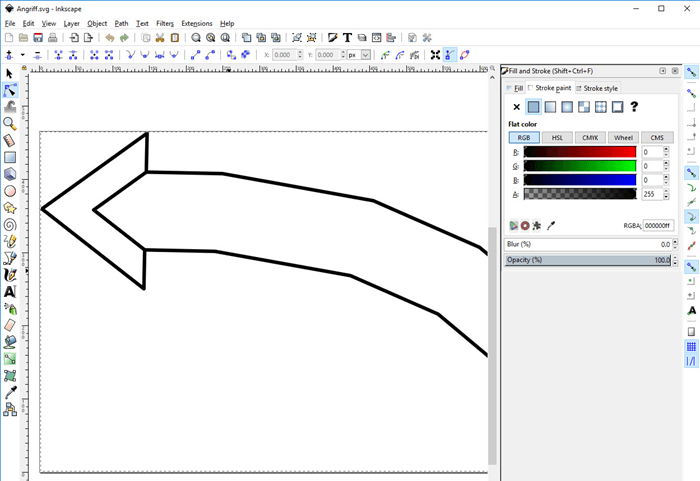
Task: Pick the Calligraphy tool
Action: [x=10, y=275]
